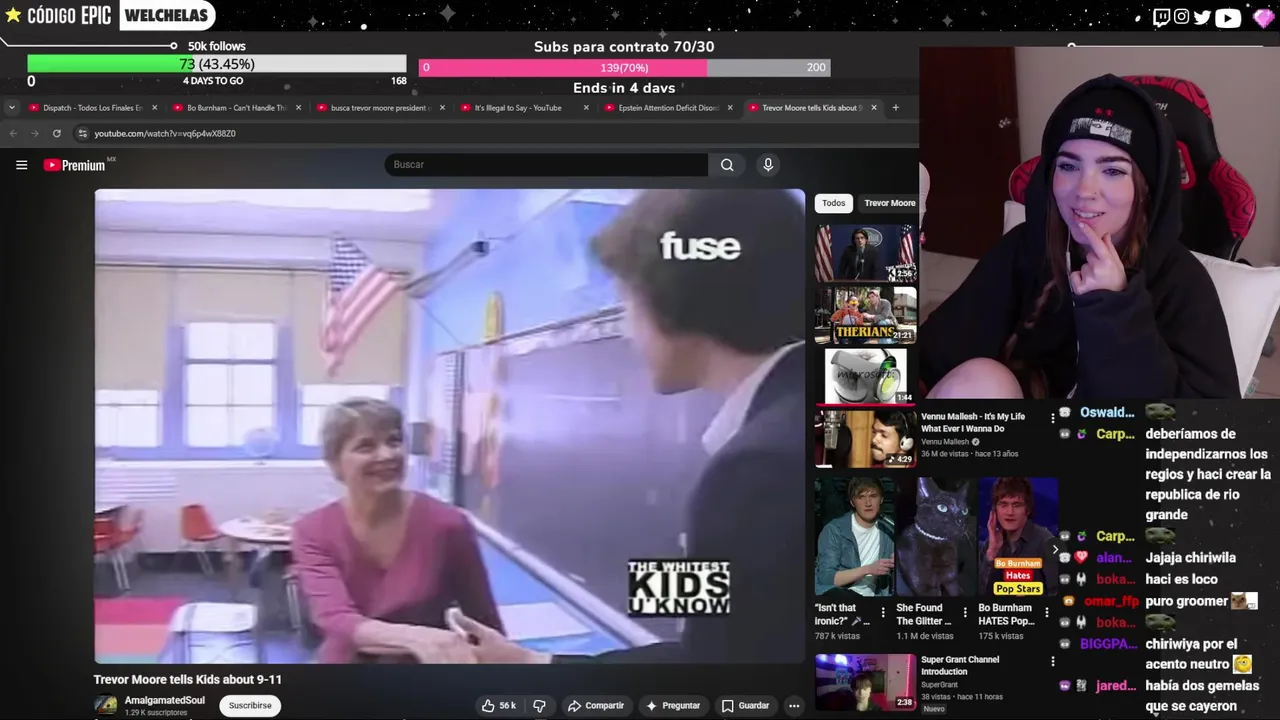Open Super Grant Channel Introduction title

click(x=960, y=665)
